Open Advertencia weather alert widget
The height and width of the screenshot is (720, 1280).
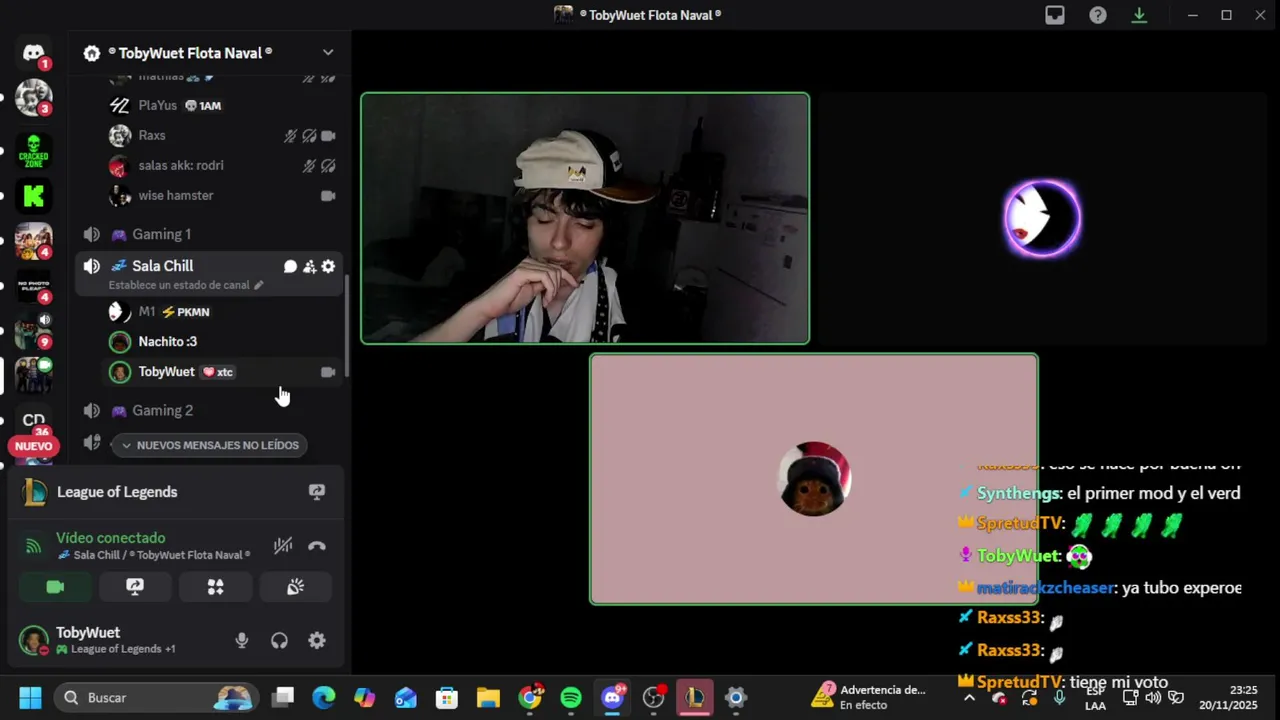coord(870,697)
